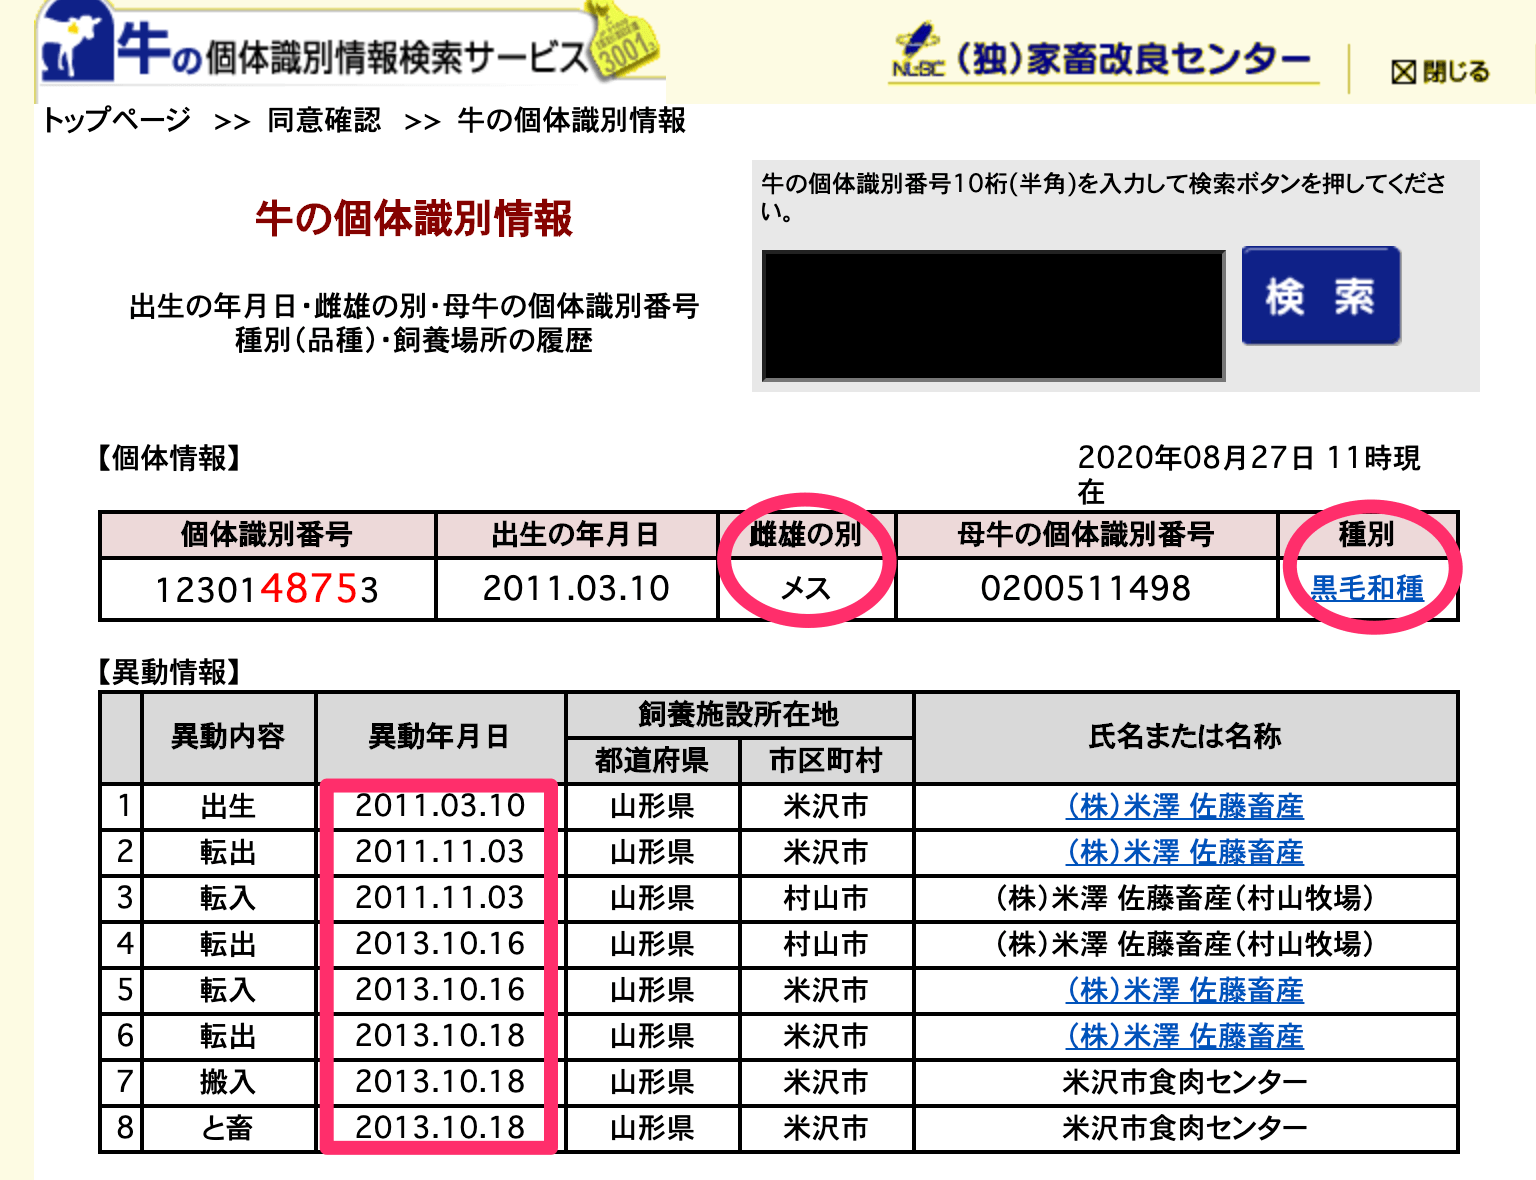
Task: Click red page title 牛の個体識別情報
Action: 414,218
